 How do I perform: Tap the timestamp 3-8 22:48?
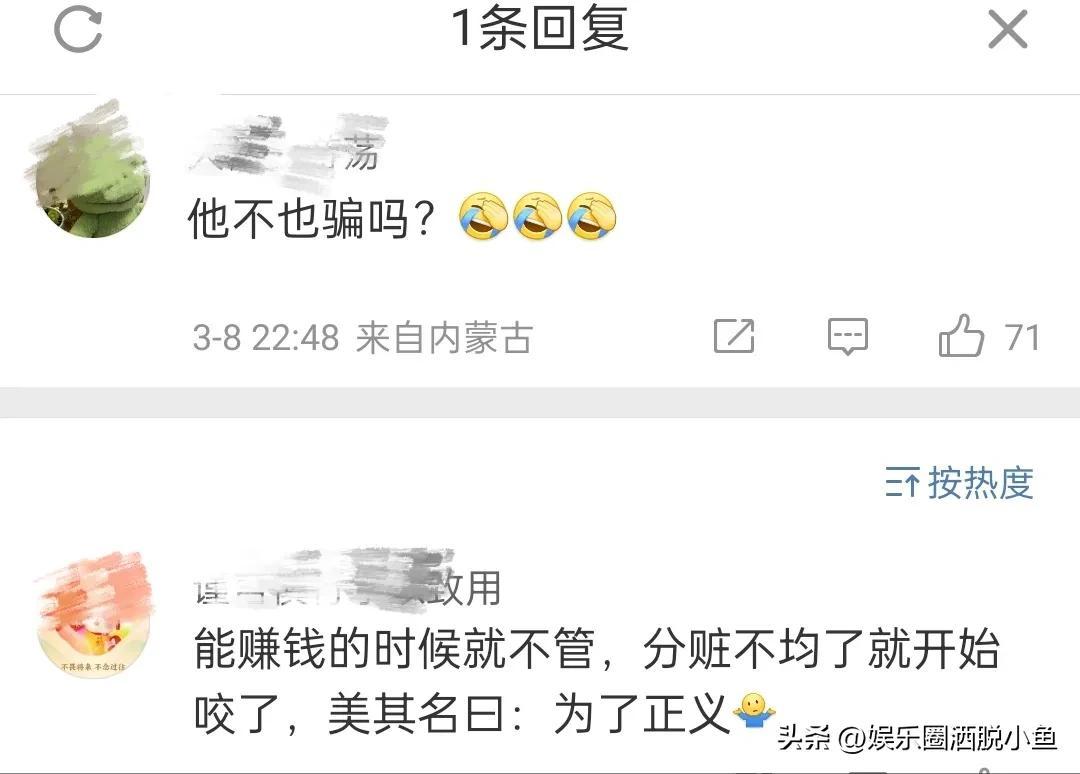coord(266,338)
